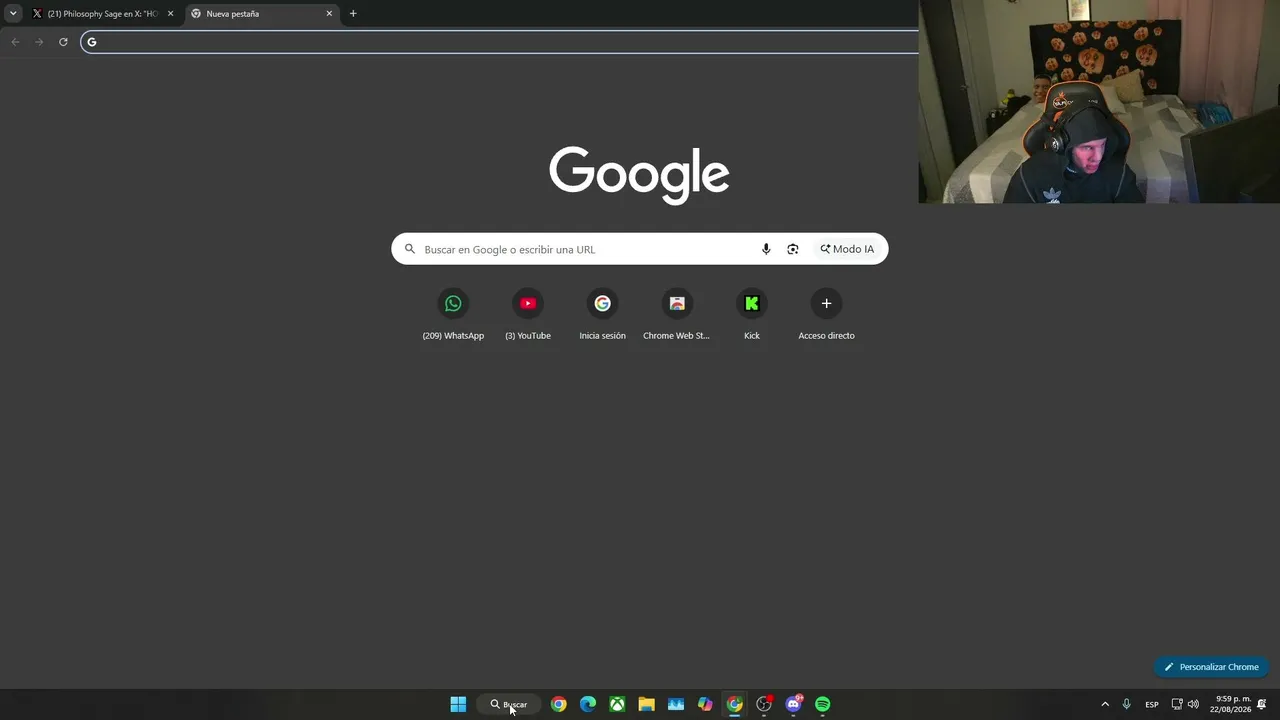The width and height of the screenshot is (1280, 720).
Task: Open the first Chrome icon on the taskbar
Action: [559, 704]
